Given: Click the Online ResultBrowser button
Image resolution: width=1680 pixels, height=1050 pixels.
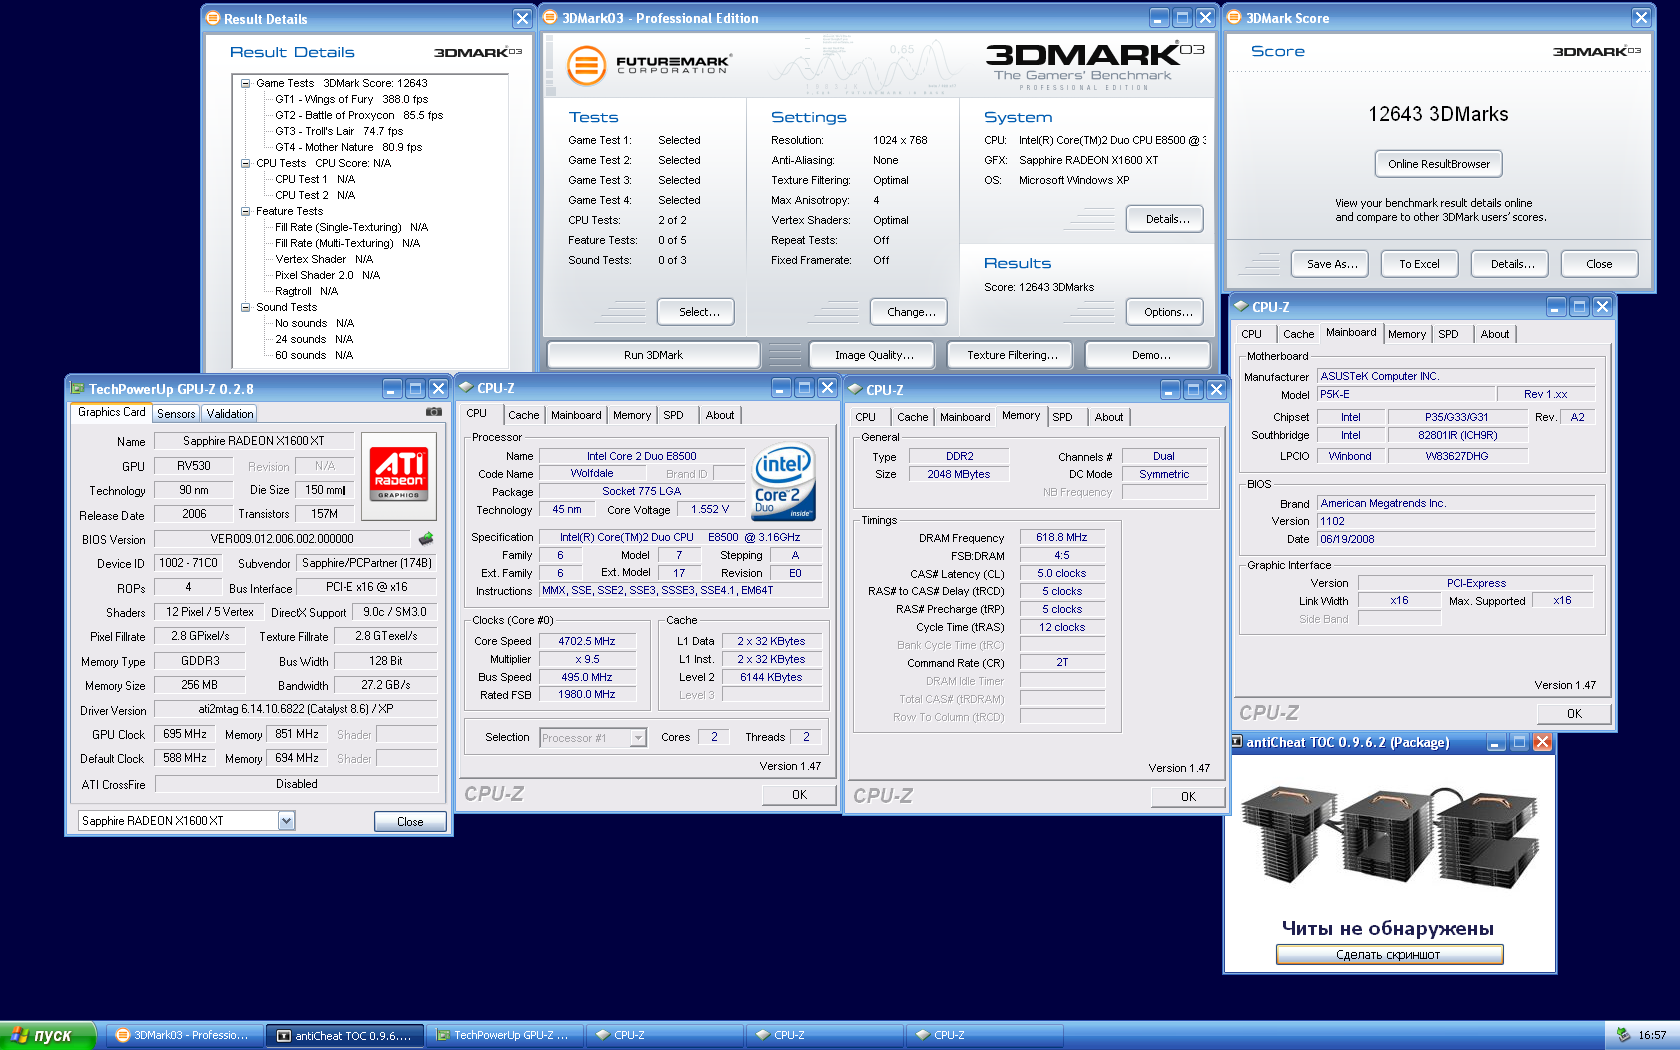Looking at the screenshot, I should pyautogui.click(x=1439, y=164).
